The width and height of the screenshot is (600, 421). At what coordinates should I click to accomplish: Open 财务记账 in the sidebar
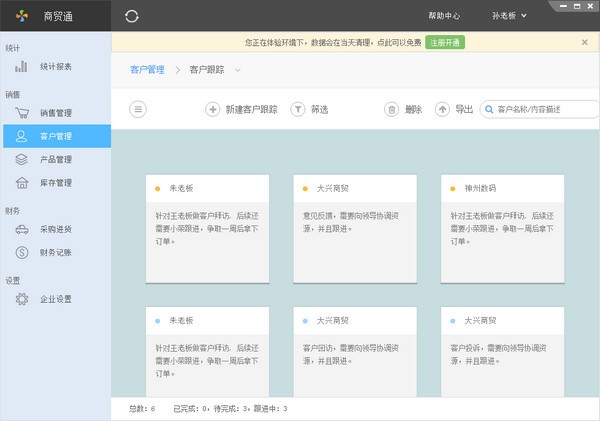pyautogui.click(x=55, y=252)
